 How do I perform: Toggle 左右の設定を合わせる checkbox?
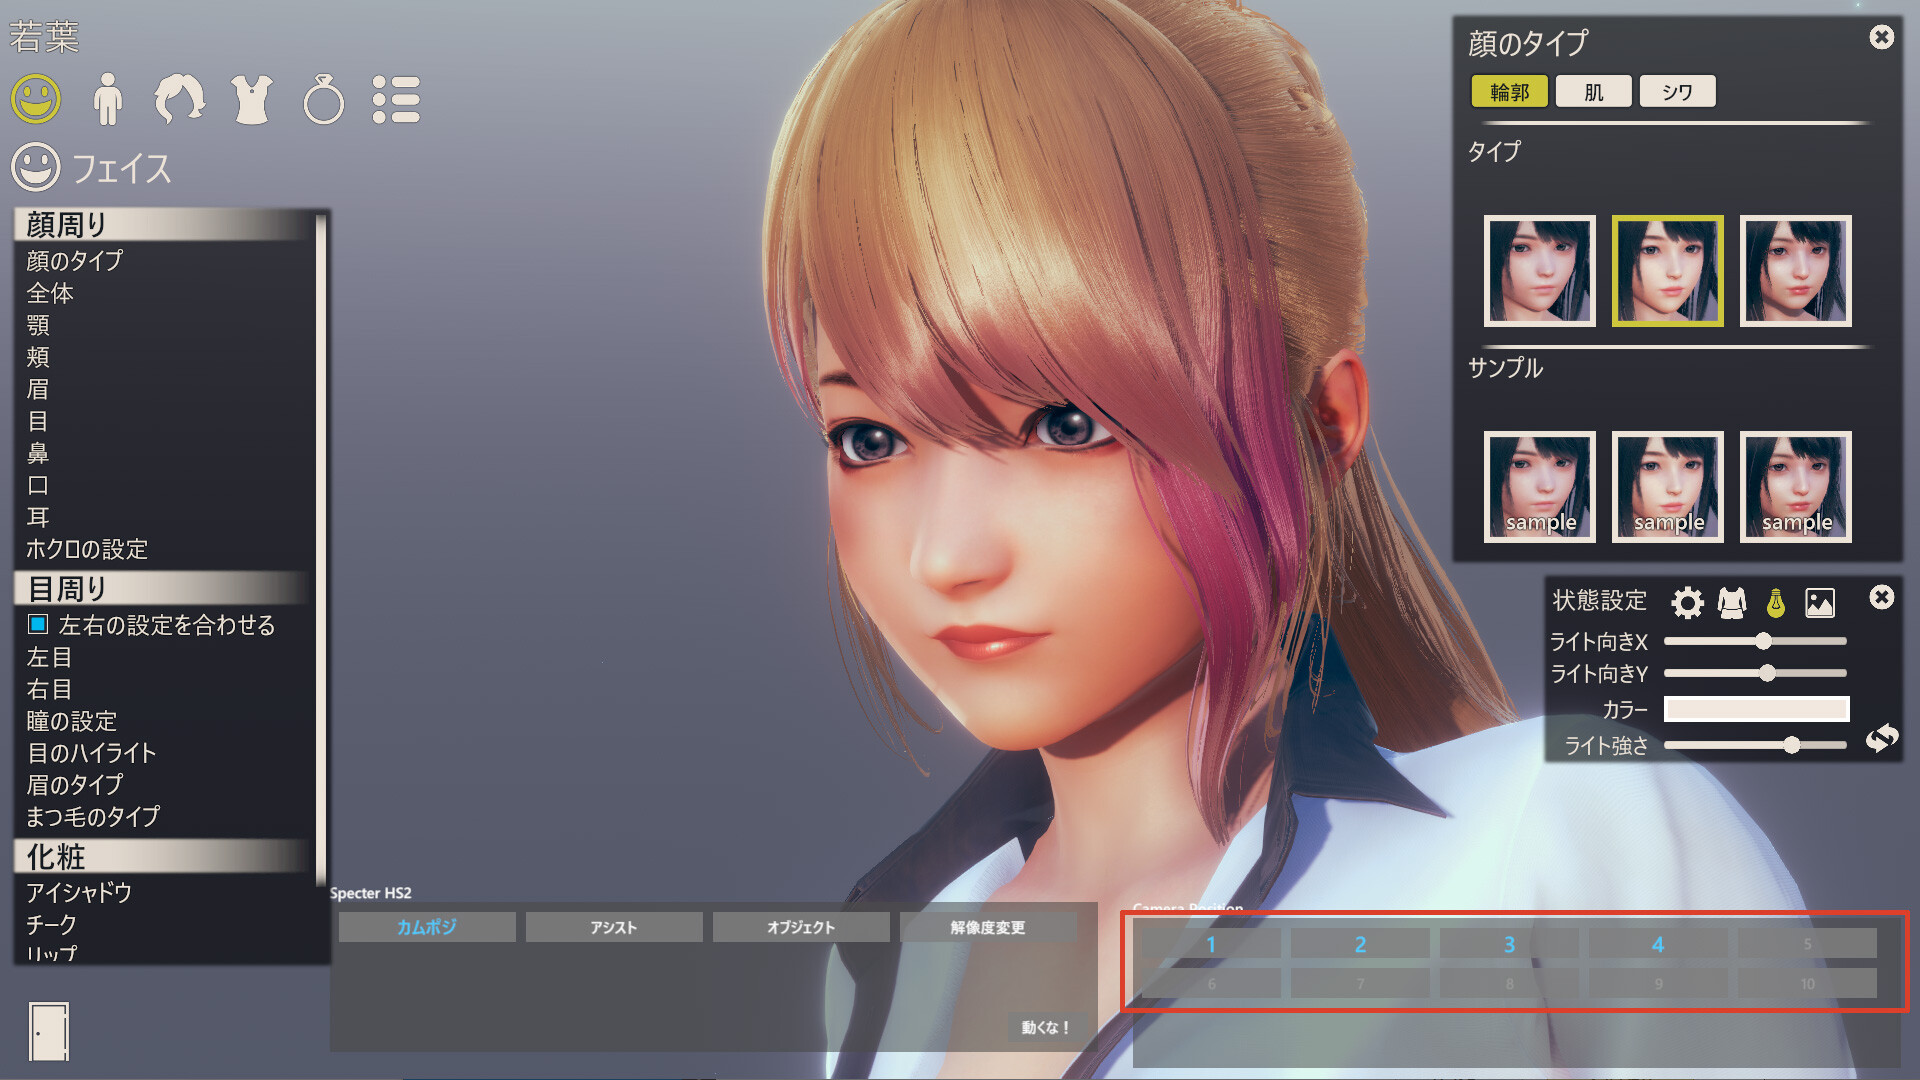38,624
